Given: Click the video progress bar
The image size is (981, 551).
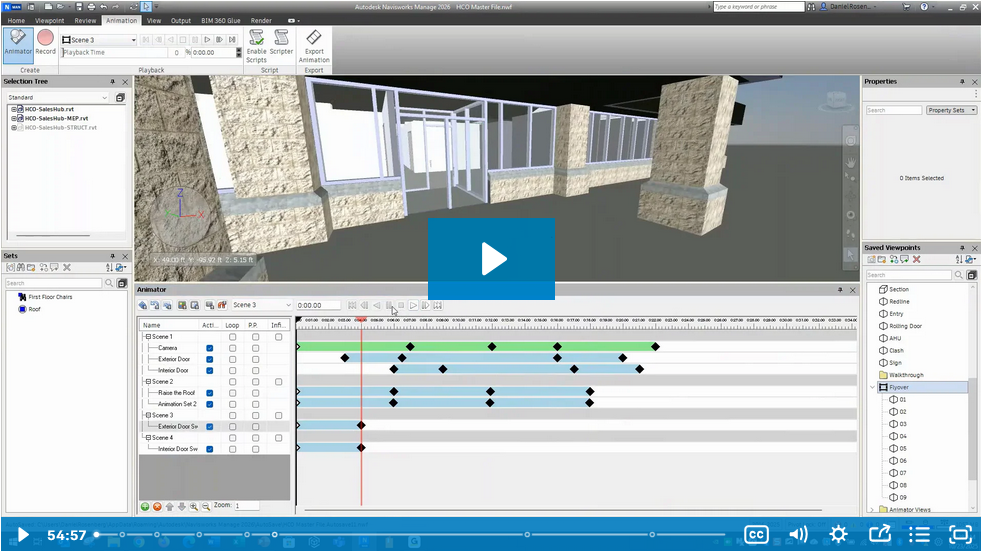Looking at the screenshot, I should (x=400, y=535).
